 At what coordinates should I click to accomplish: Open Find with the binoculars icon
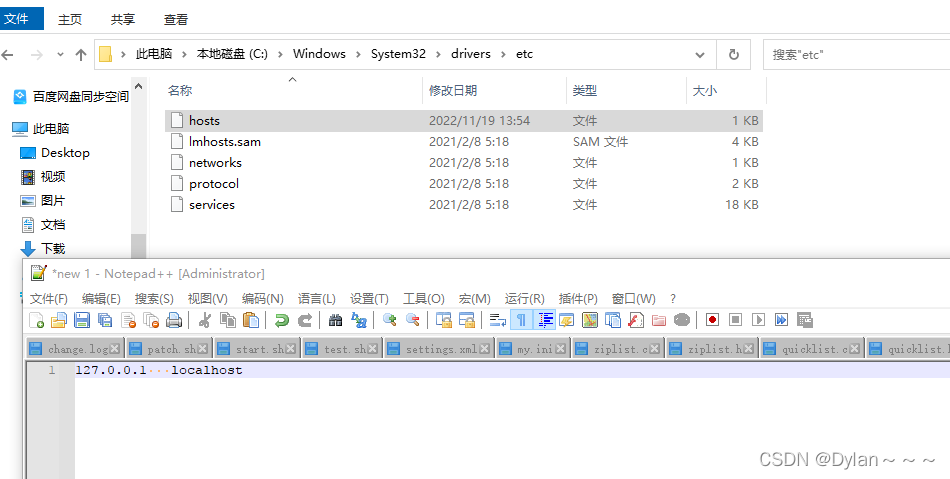pyautogui.click(x=336, y=320)
